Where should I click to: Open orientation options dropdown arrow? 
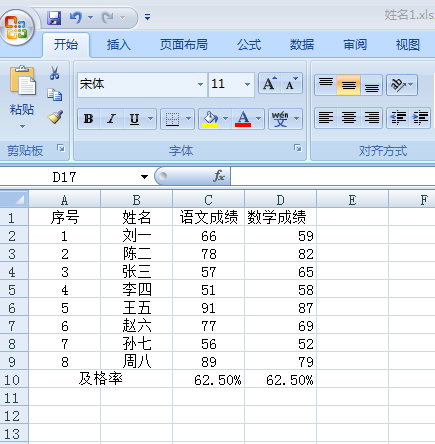pyautogui.click(x=411, y=85)
